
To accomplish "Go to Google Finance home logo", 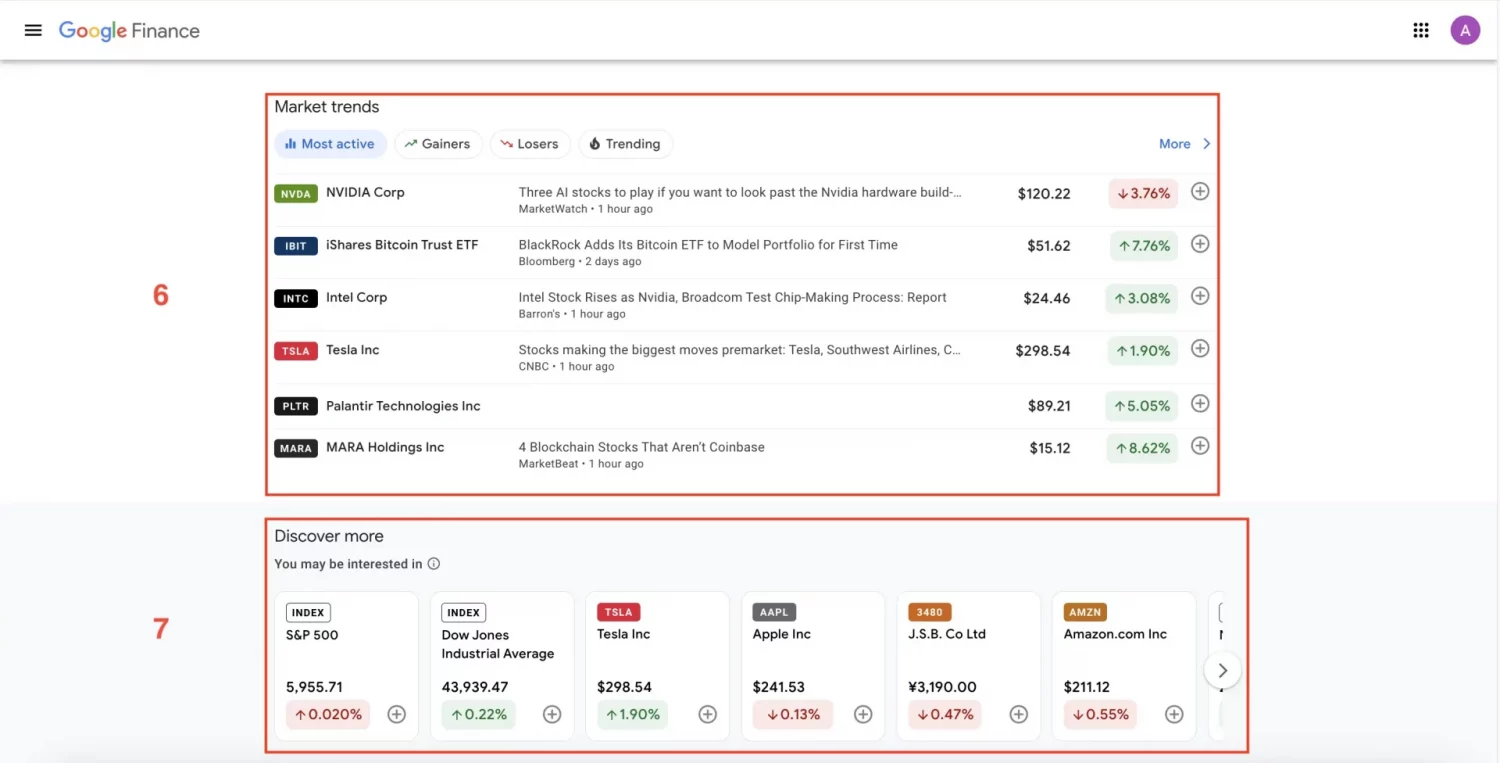I will click(x=129, y=31).
